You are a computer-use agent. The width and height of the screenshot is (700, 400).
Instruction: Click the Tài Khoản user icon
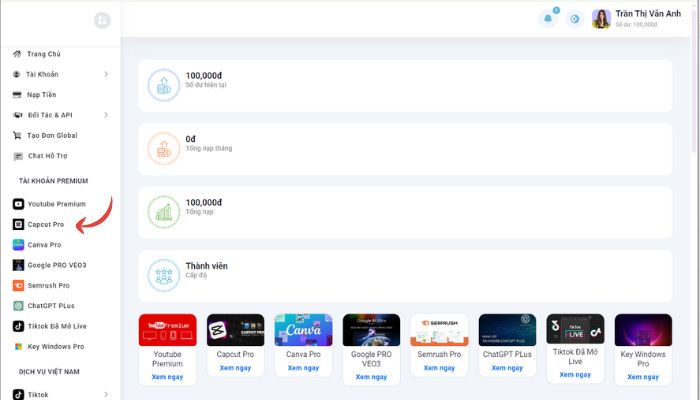click(x=17, y=74)
